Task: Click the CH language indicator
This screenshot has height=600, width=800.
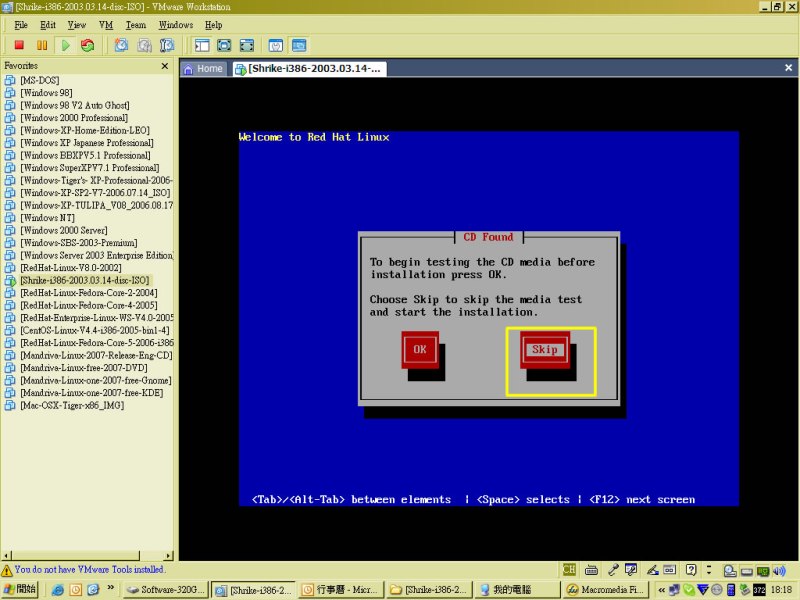Action: (x=569, y=569)
